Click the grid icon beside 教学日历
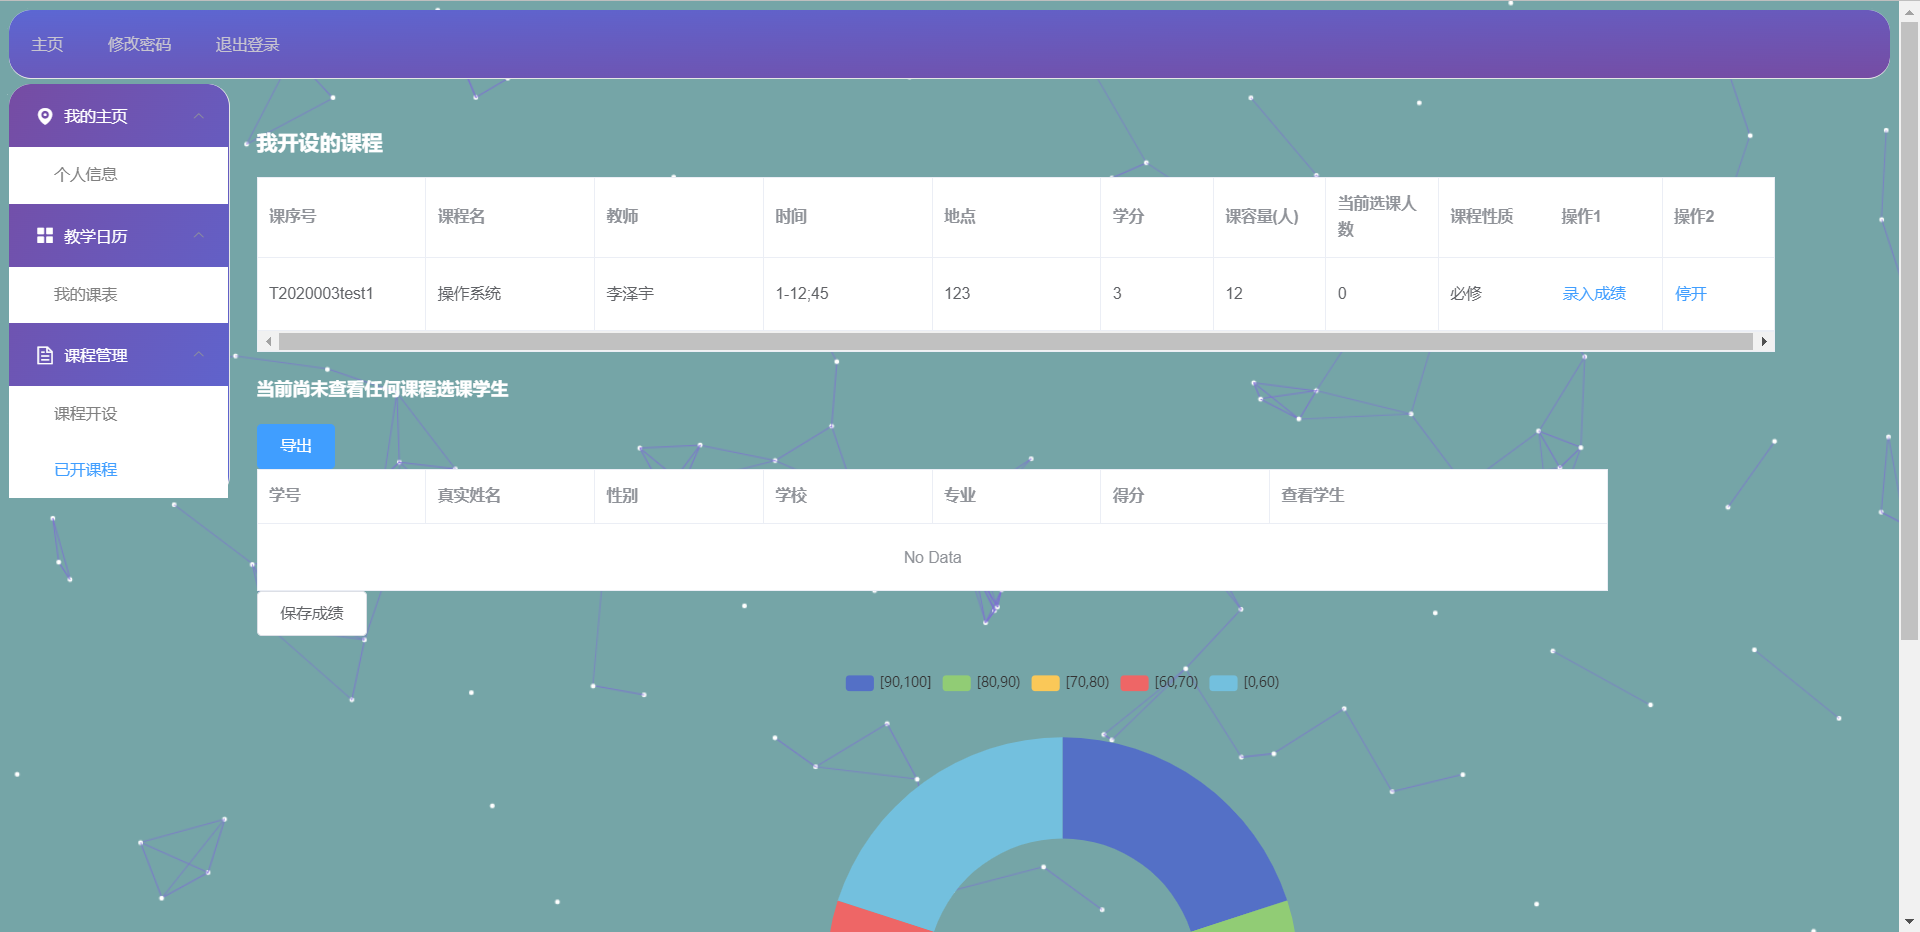 pyautogui.click(x=44, y=235)
